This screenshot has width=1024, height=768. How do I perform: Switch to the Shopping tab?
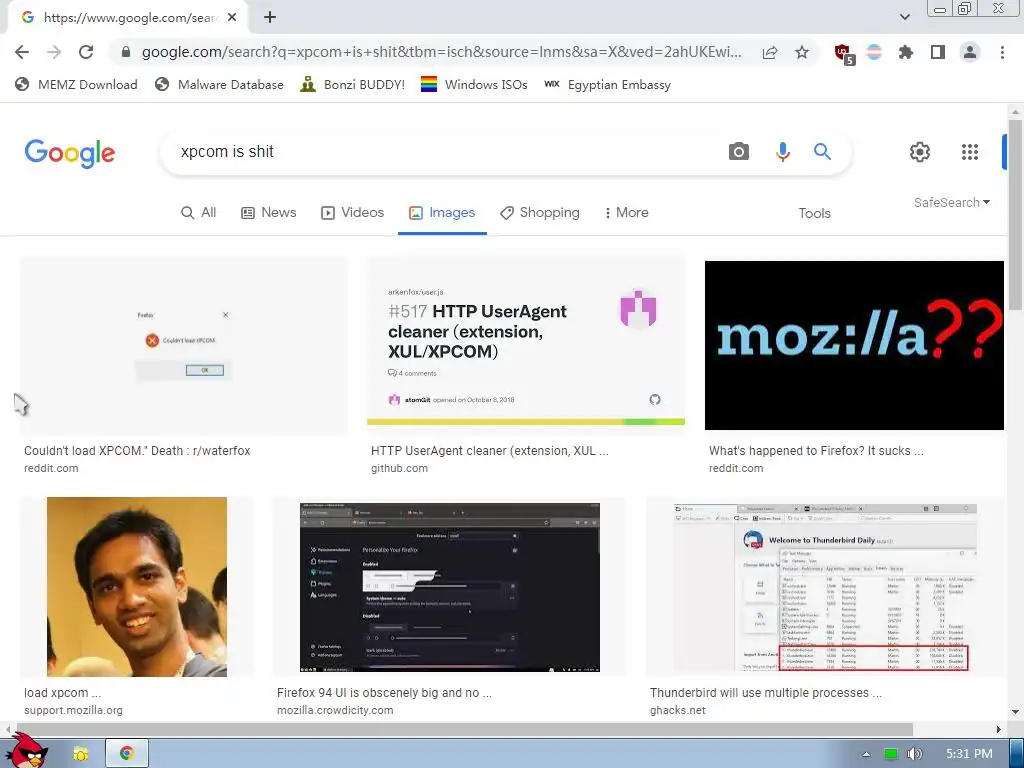[x=539, y=213]
